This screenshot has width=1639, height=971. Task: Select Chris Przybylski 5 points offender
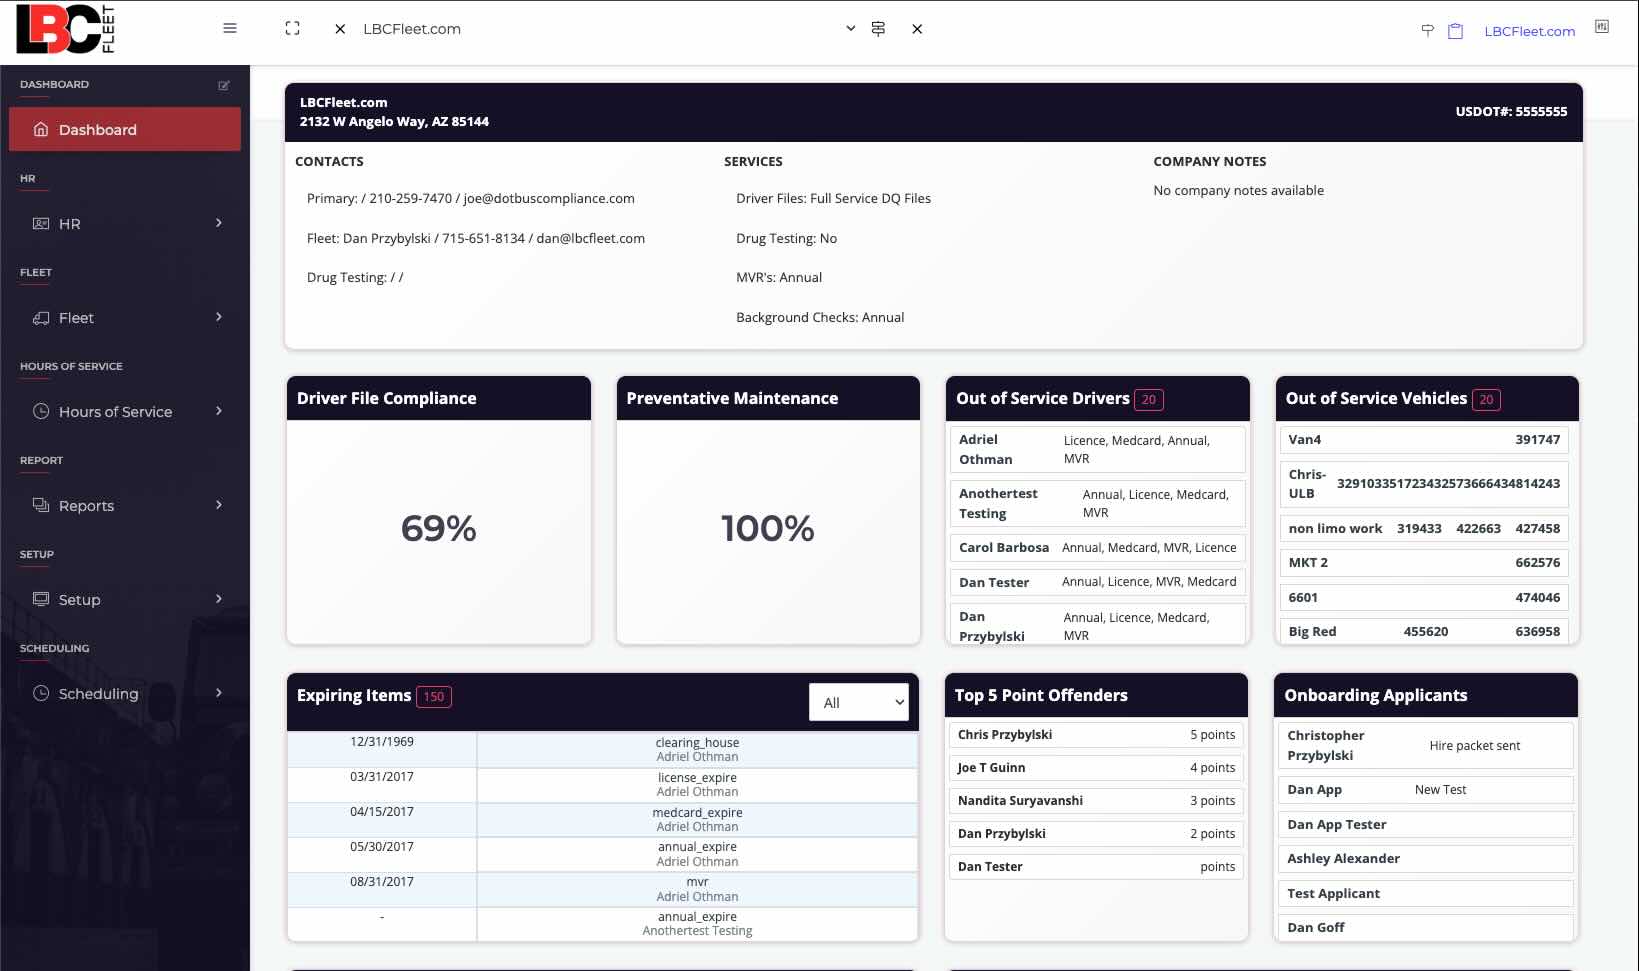(1096, 734)
